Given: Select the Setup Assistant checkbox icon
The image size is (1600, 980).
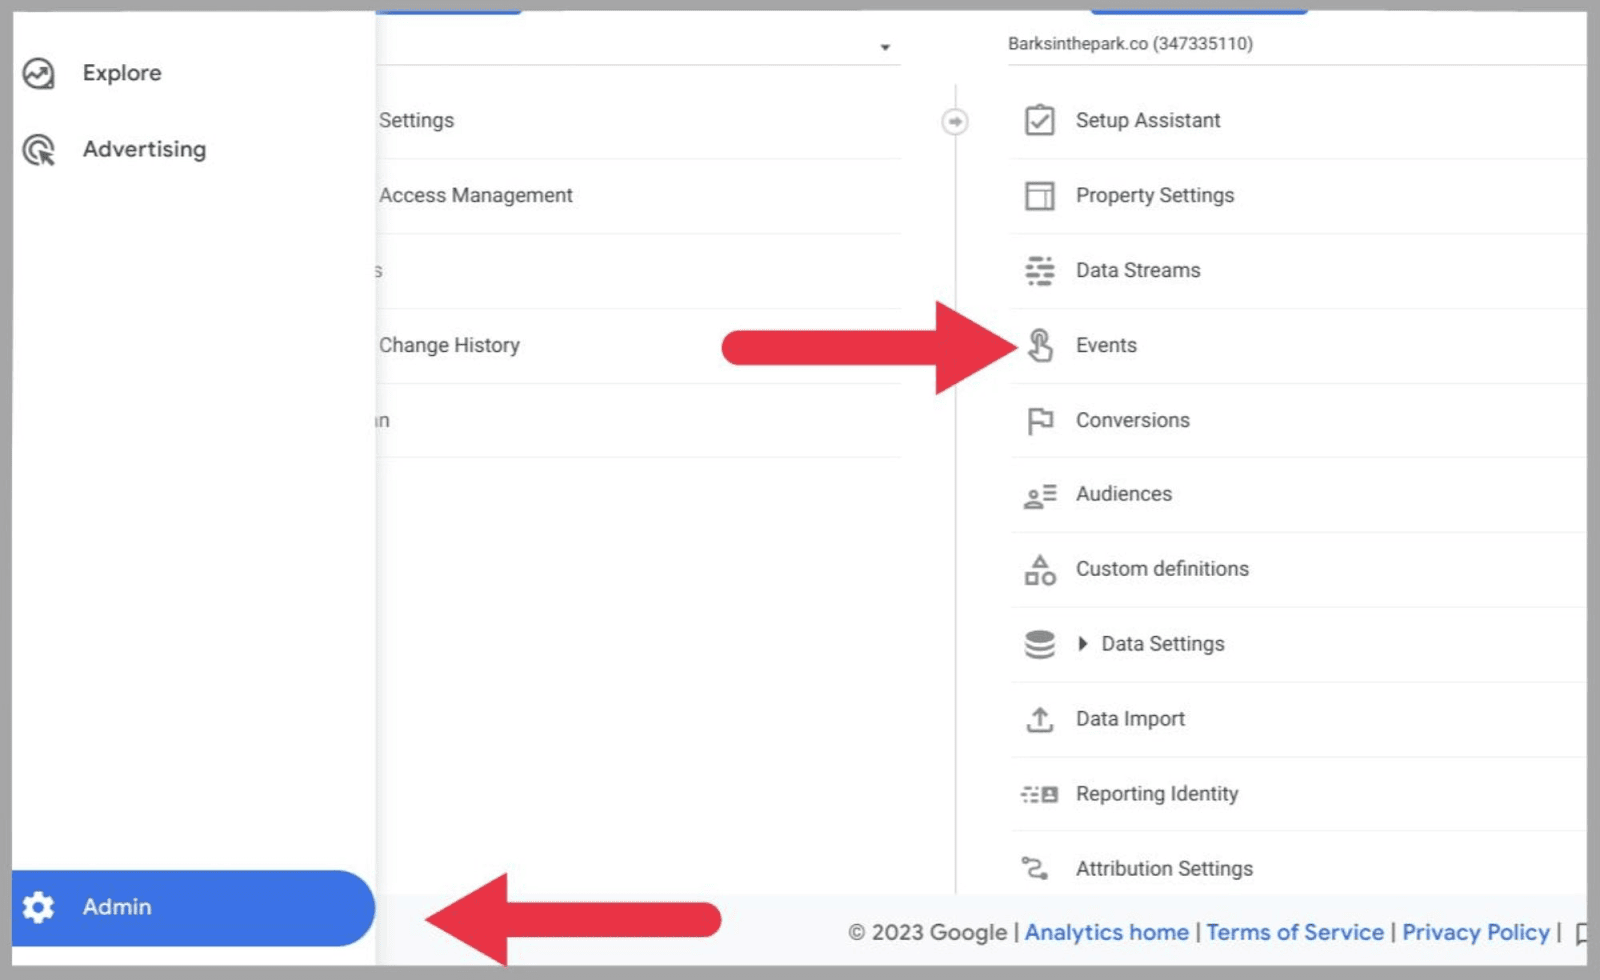Looking at the screenshot, I should point(1040,120).
